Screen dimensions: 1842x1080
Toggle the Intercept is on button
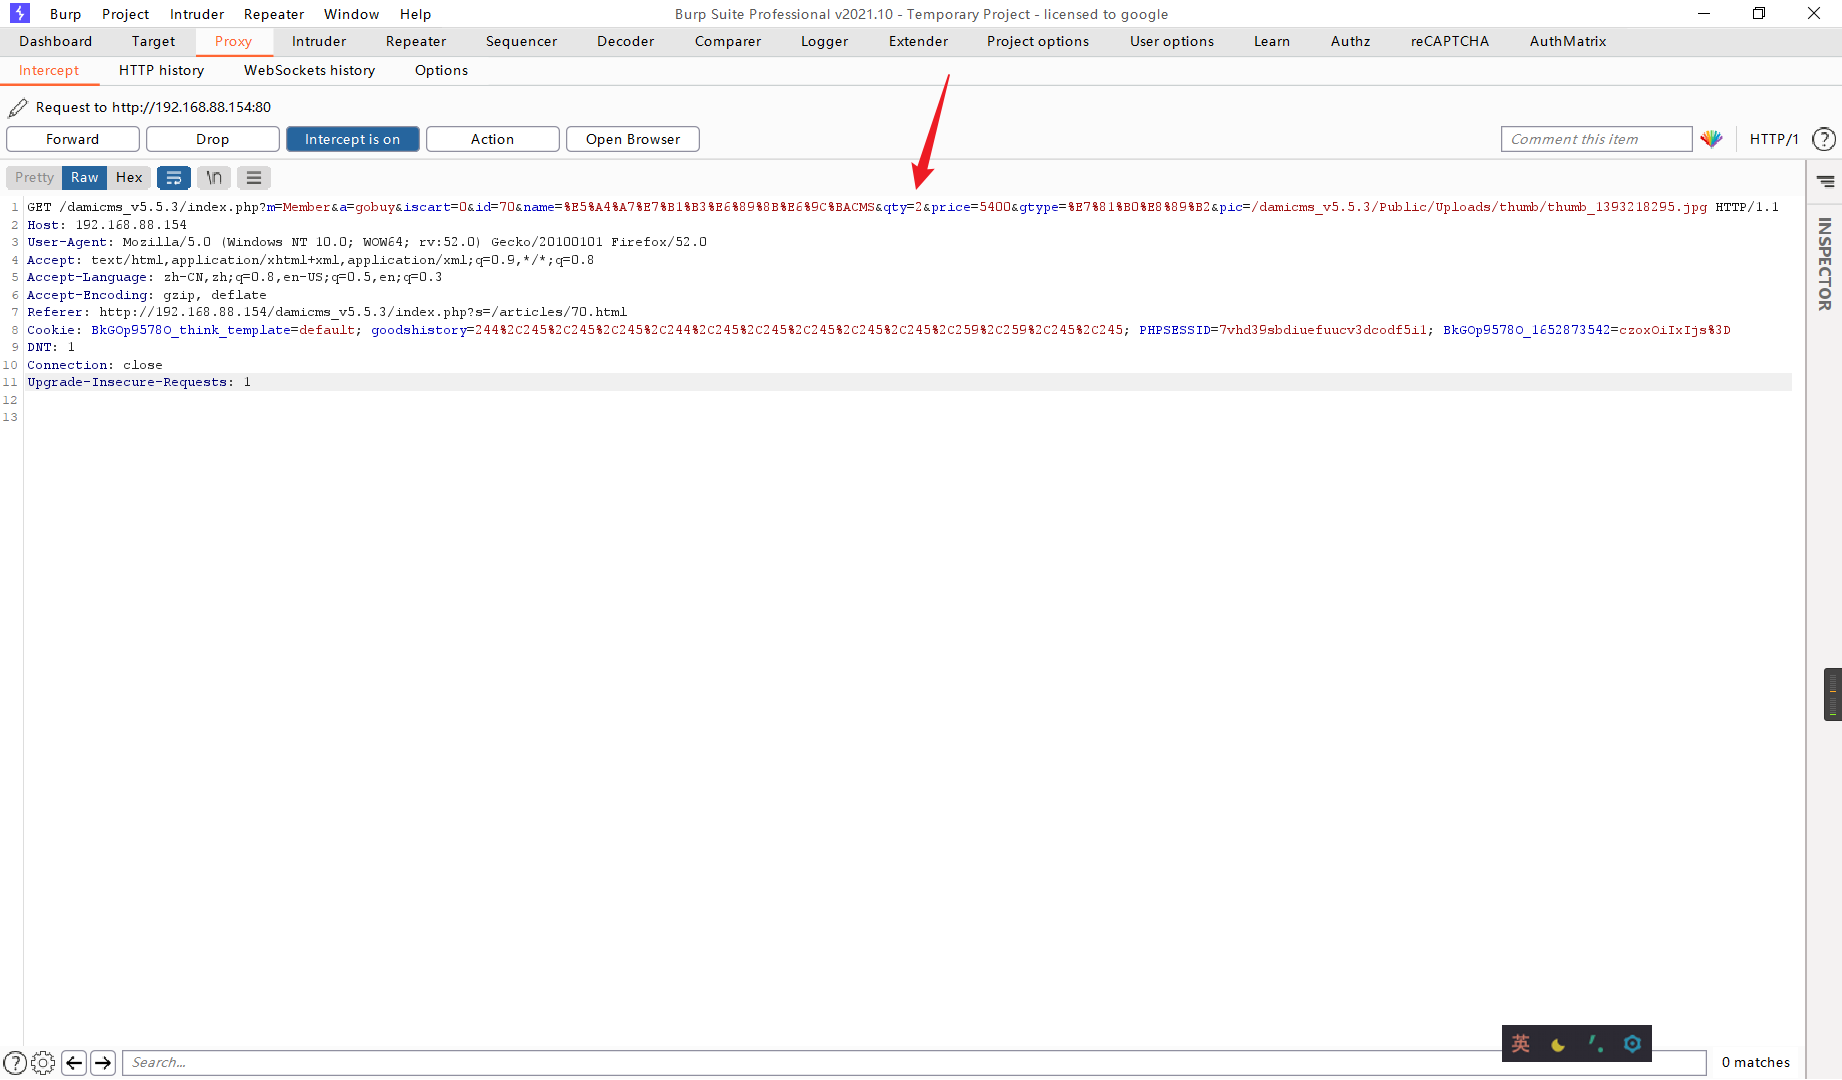pyautogui.click(x=352, y=139)
